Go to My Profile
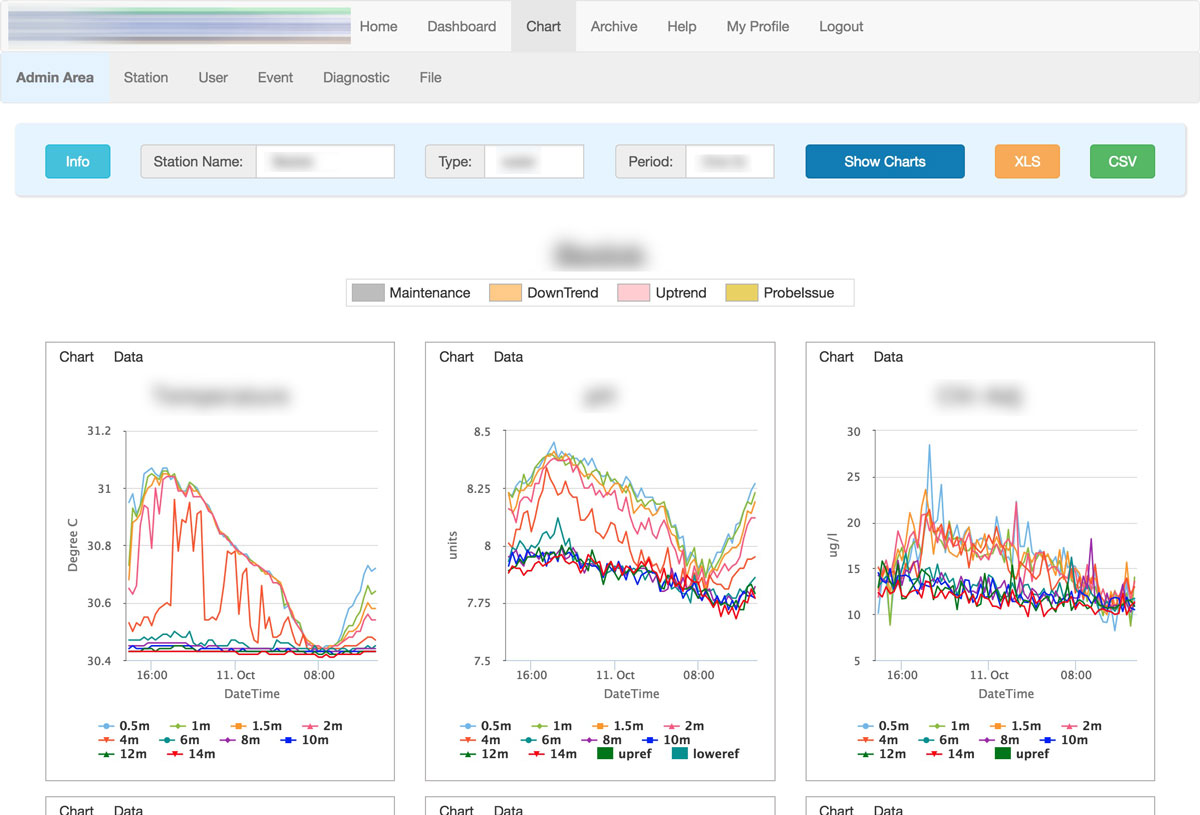Screen dimensions: 1200x815 (x=757, y=27)
